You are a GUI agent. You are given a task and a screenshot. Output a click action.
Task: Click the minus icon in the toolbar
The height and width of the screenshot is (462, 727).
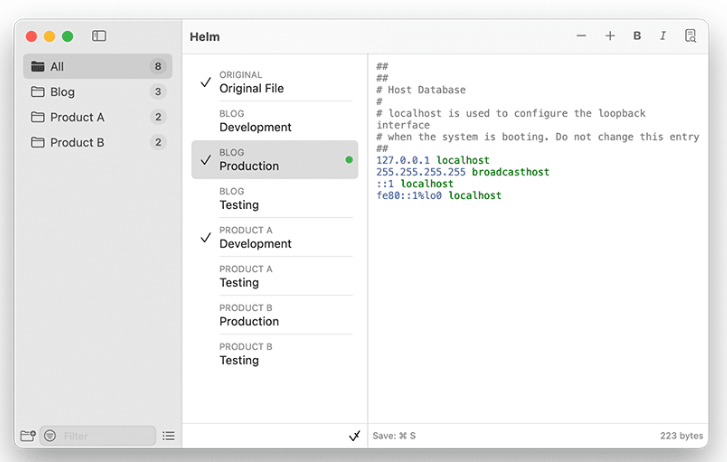tap(581, 36)
